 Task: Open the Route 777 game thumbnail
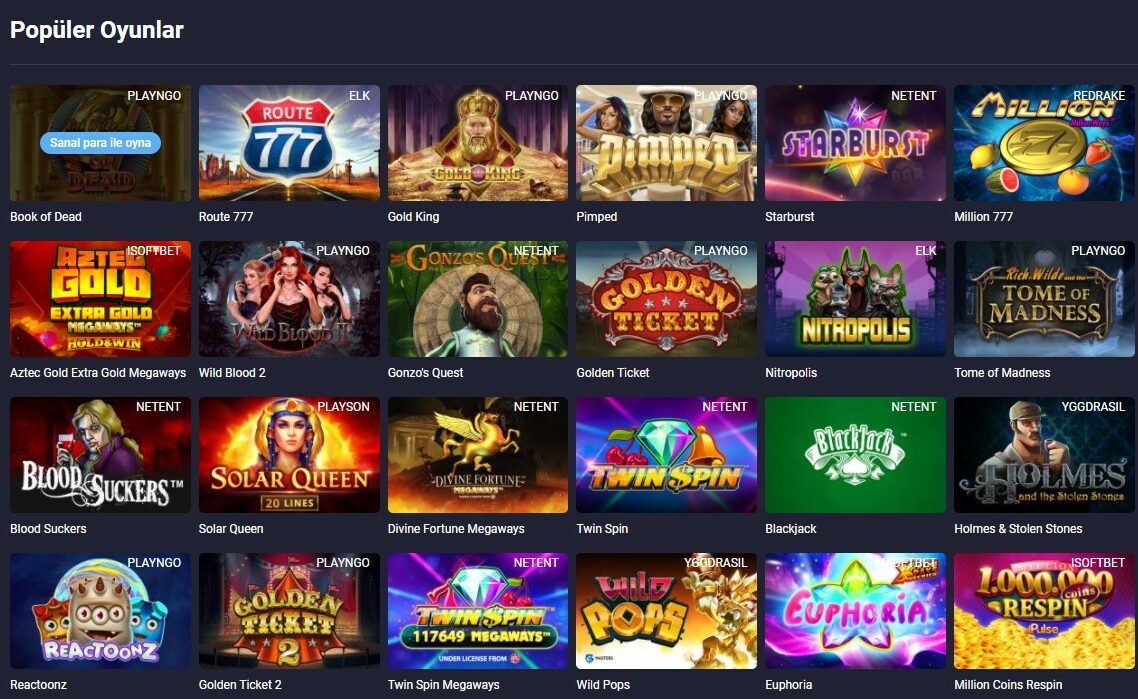point(289,143)
